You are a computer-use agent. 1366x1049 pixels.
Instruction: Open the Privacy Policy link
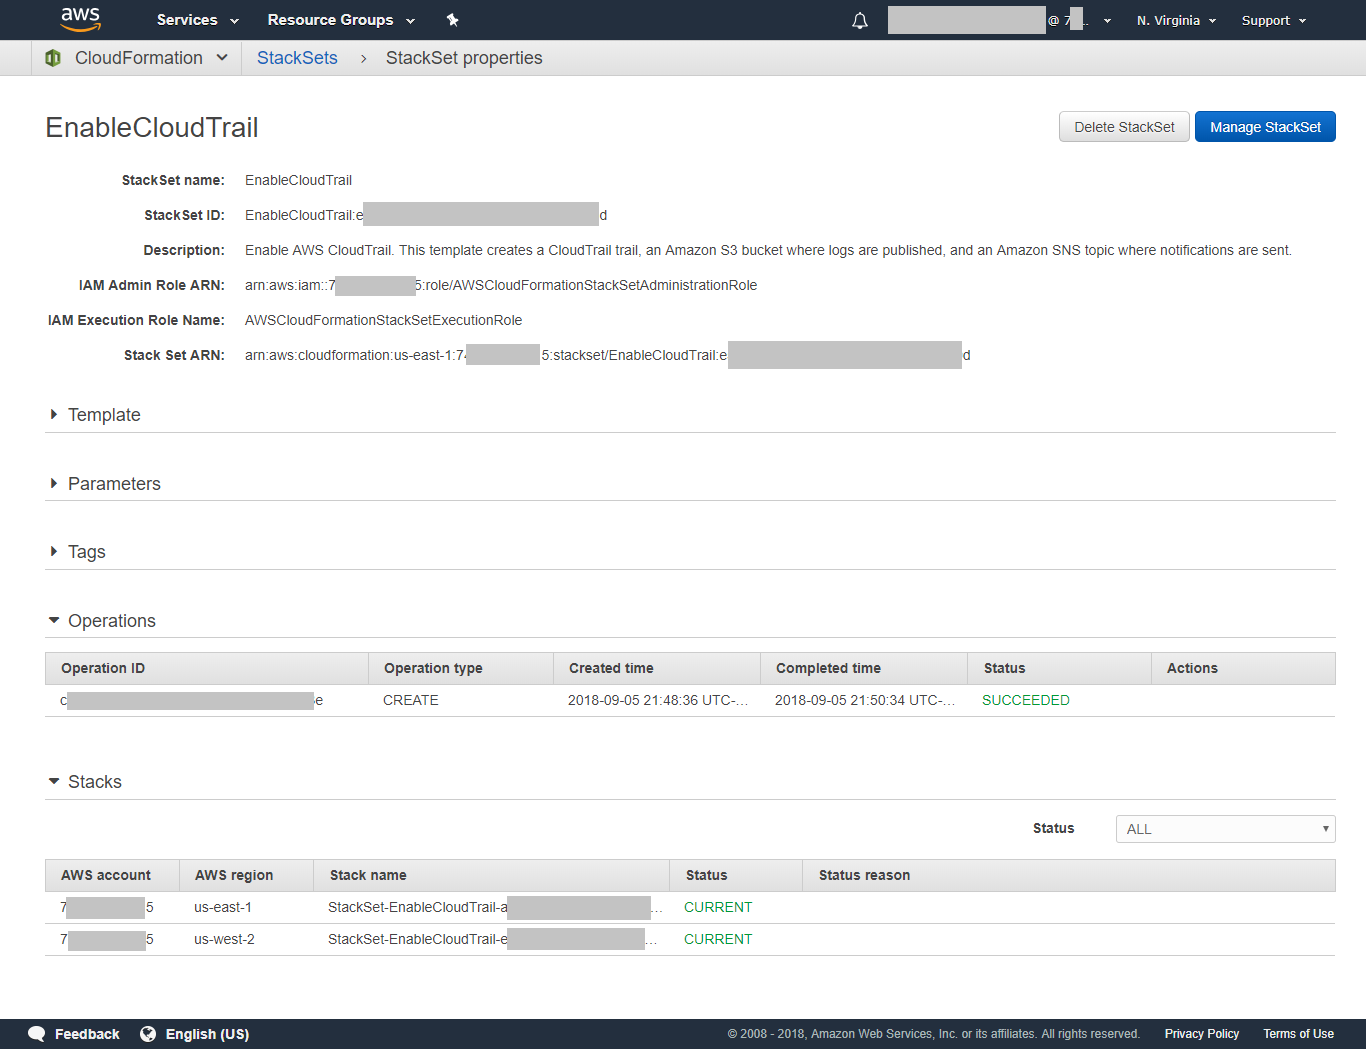click(1202, 1034)
